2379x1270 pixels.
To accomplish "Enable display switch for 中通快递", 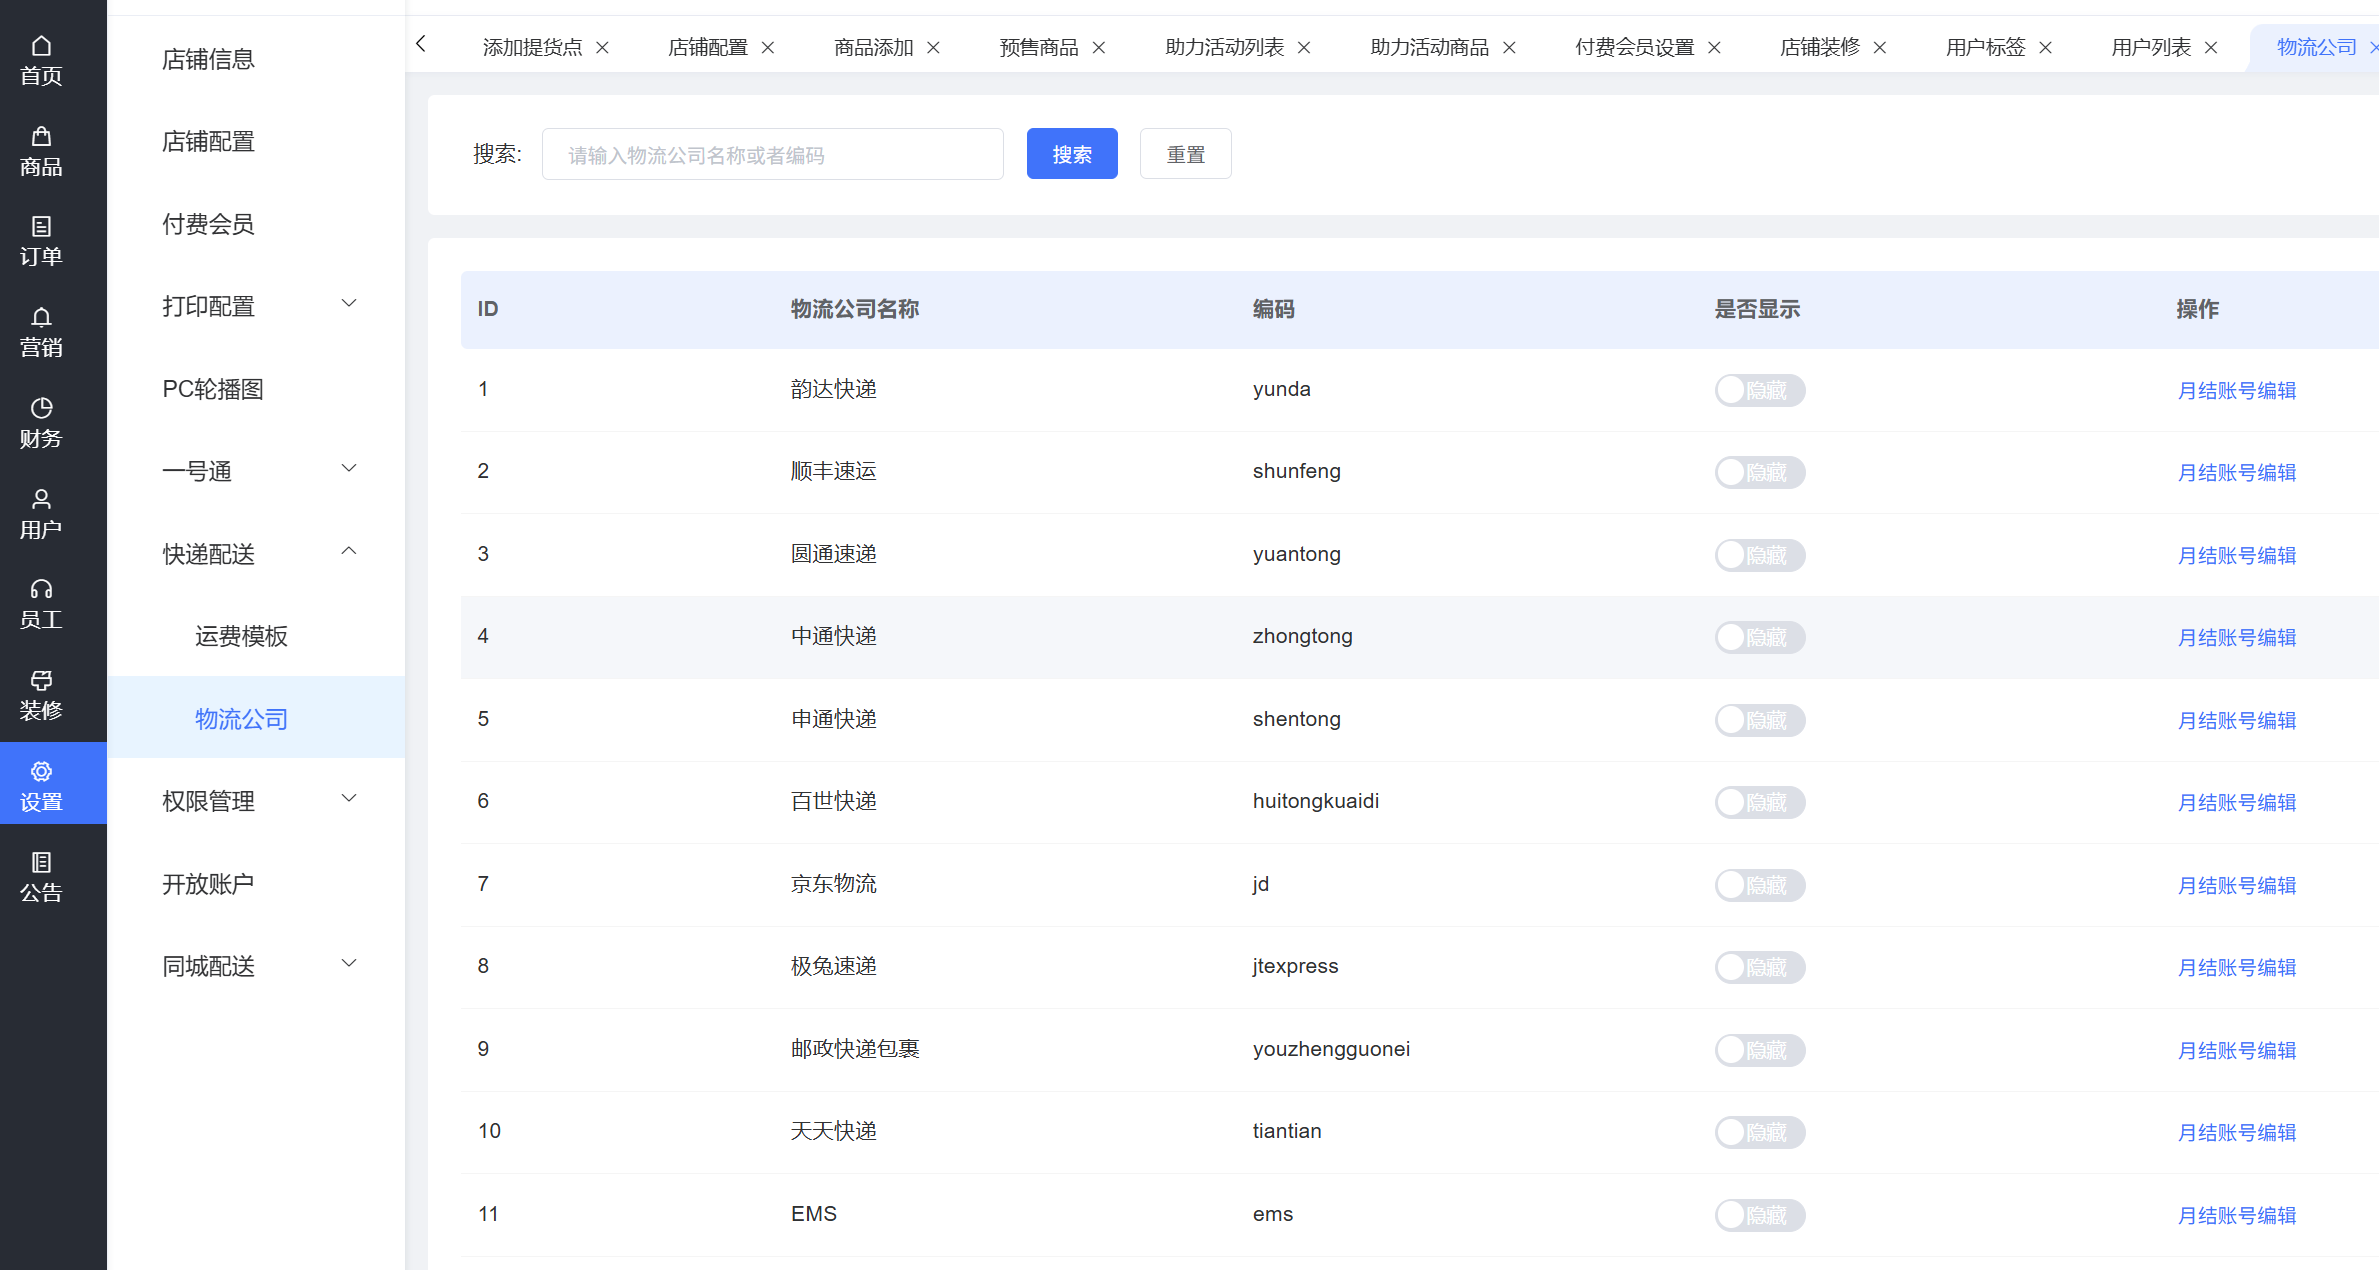I will pyautogui.click(x=1759, y=637).
